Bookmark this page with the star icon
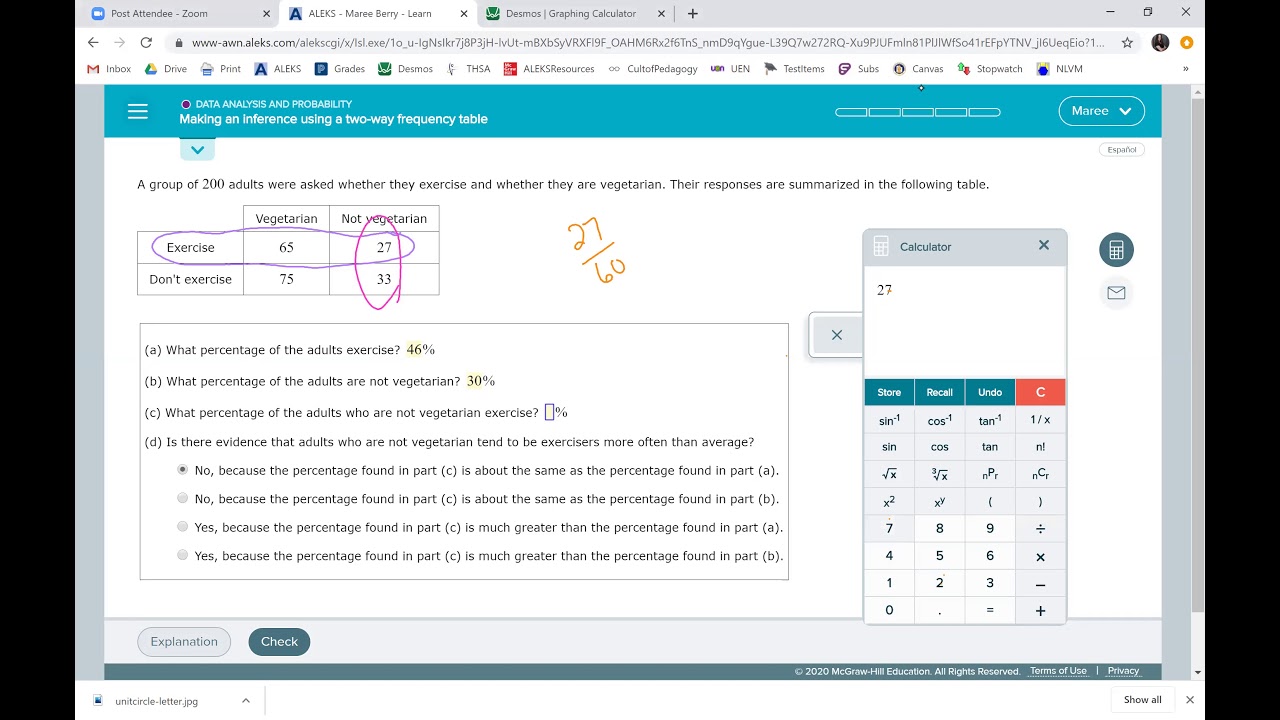Screen dimensions: 1280x720 point(1127,43)
